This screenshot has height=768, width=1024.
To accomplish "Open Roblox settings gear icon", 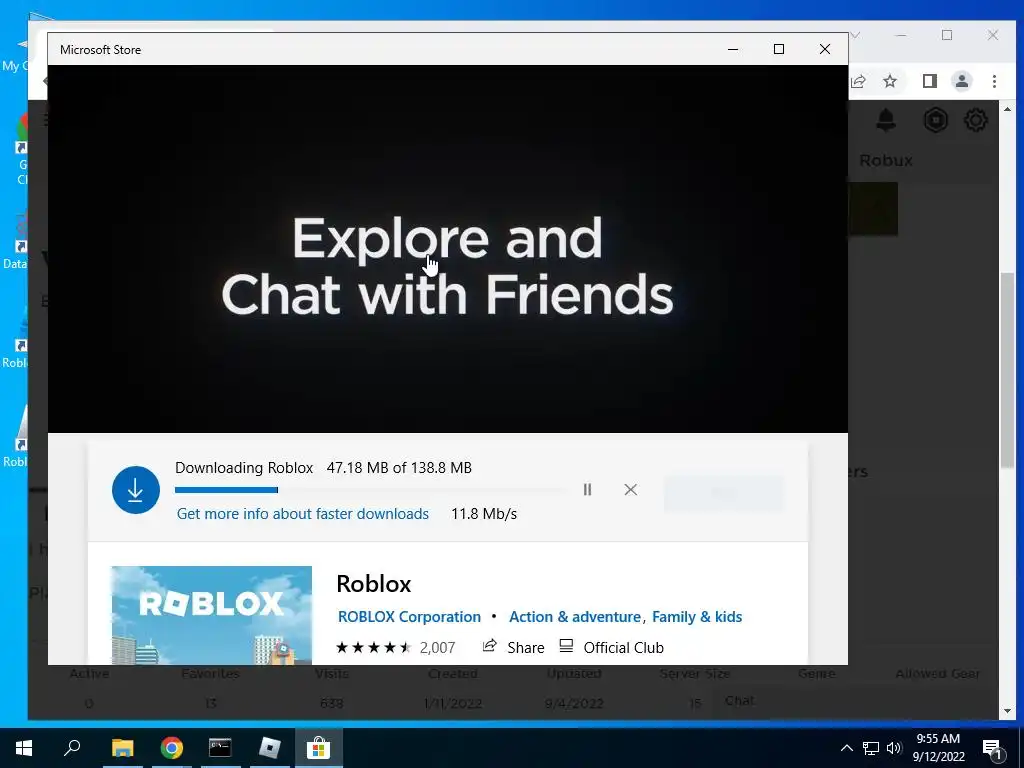I will (976, 120).
